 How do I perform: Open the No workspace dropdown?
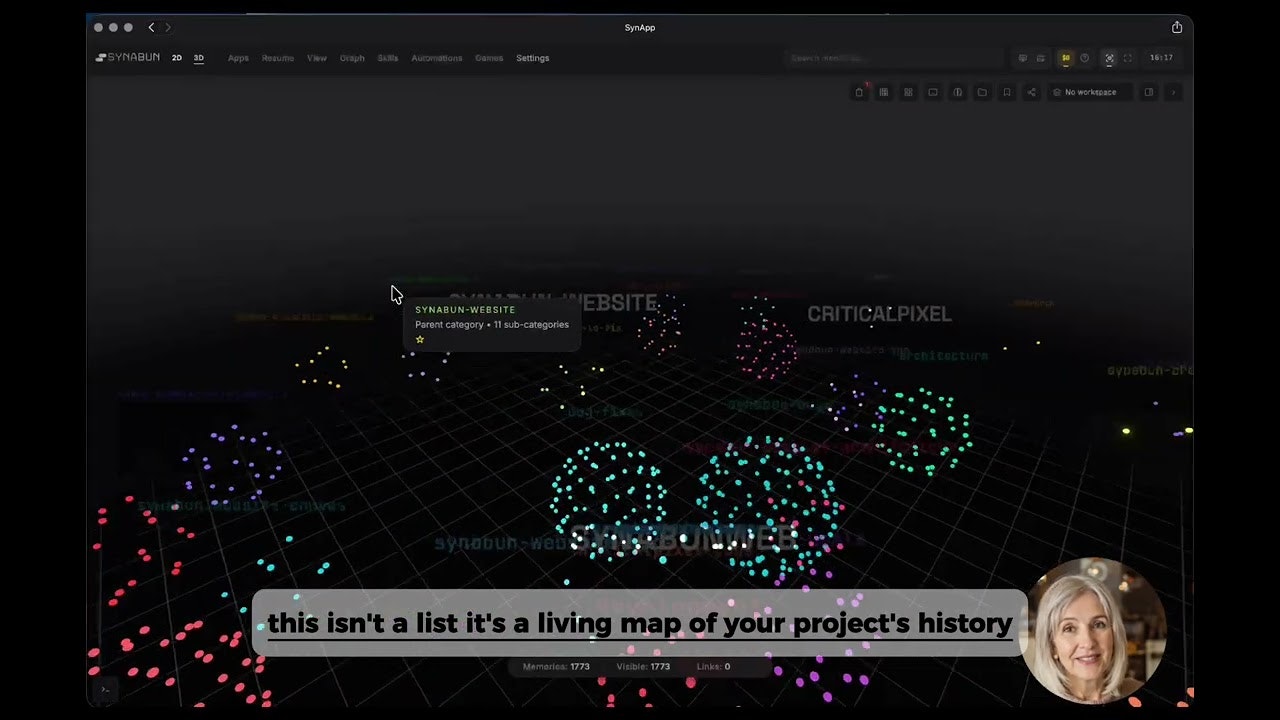[x=1088, y=92]
